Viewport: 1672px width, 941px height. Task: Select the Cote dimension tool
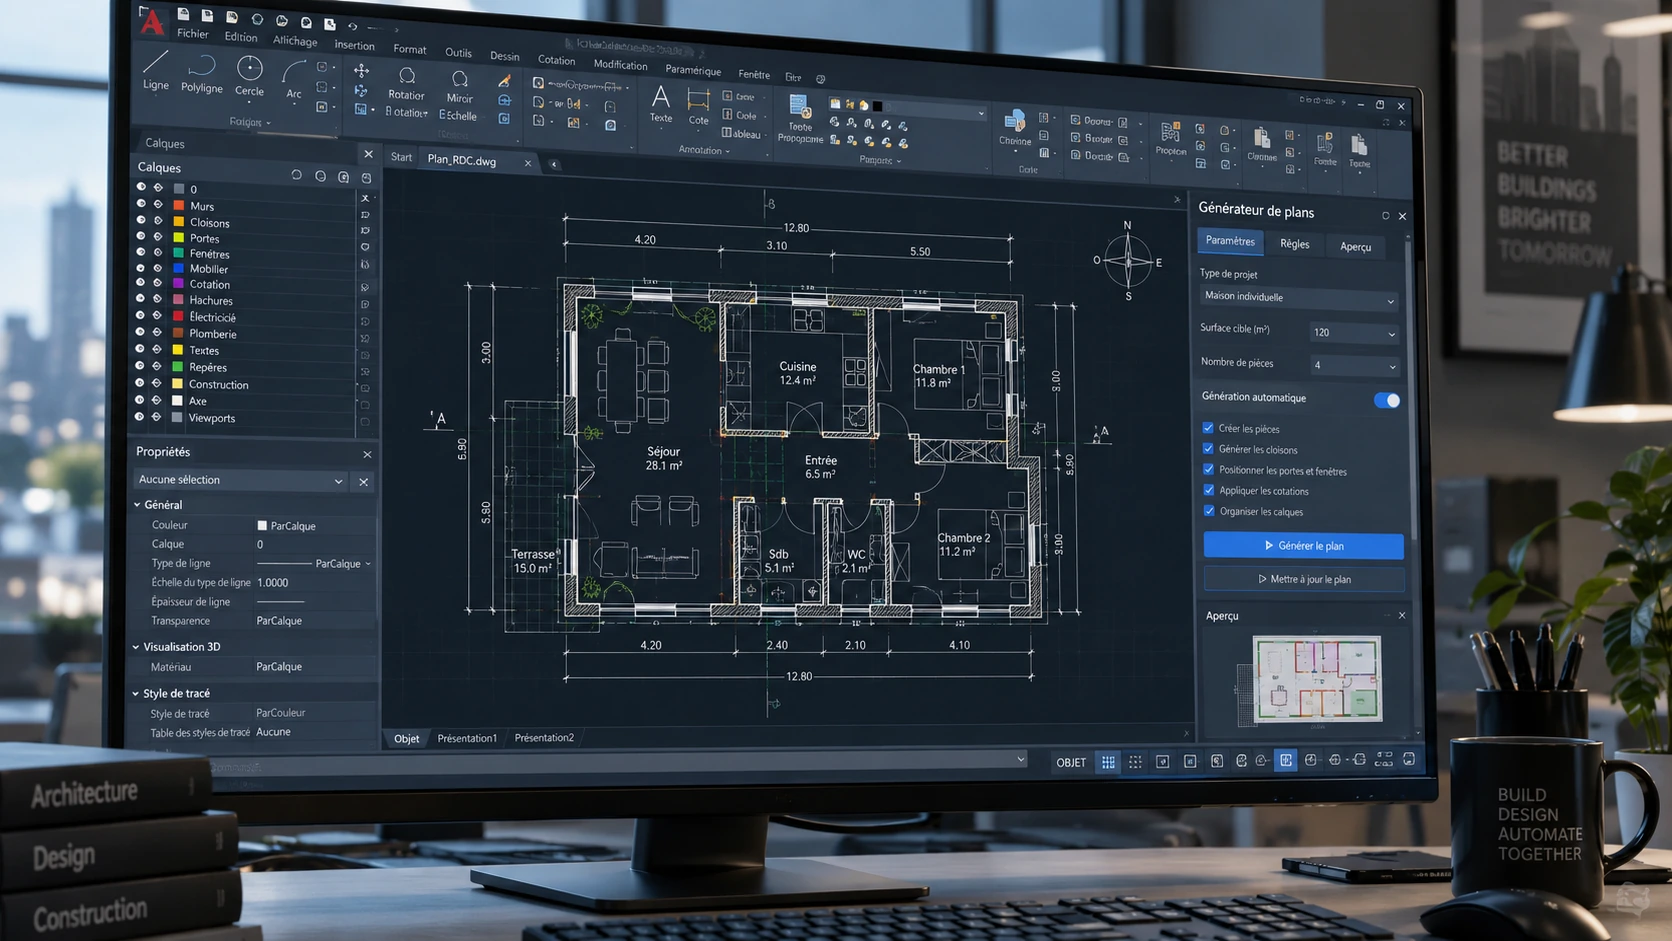tap(698, 107)
